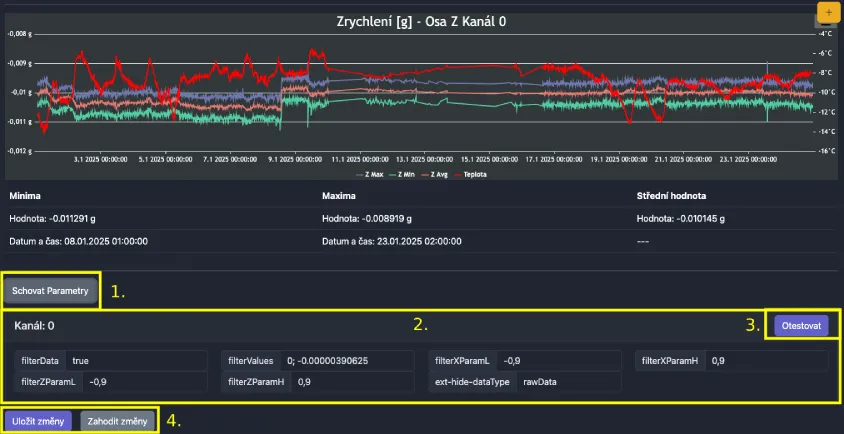This screenshot has width=844, height=434.
Task: Click into the filterZParamL field
Action: pyautogui.click(x=144, y=381)
